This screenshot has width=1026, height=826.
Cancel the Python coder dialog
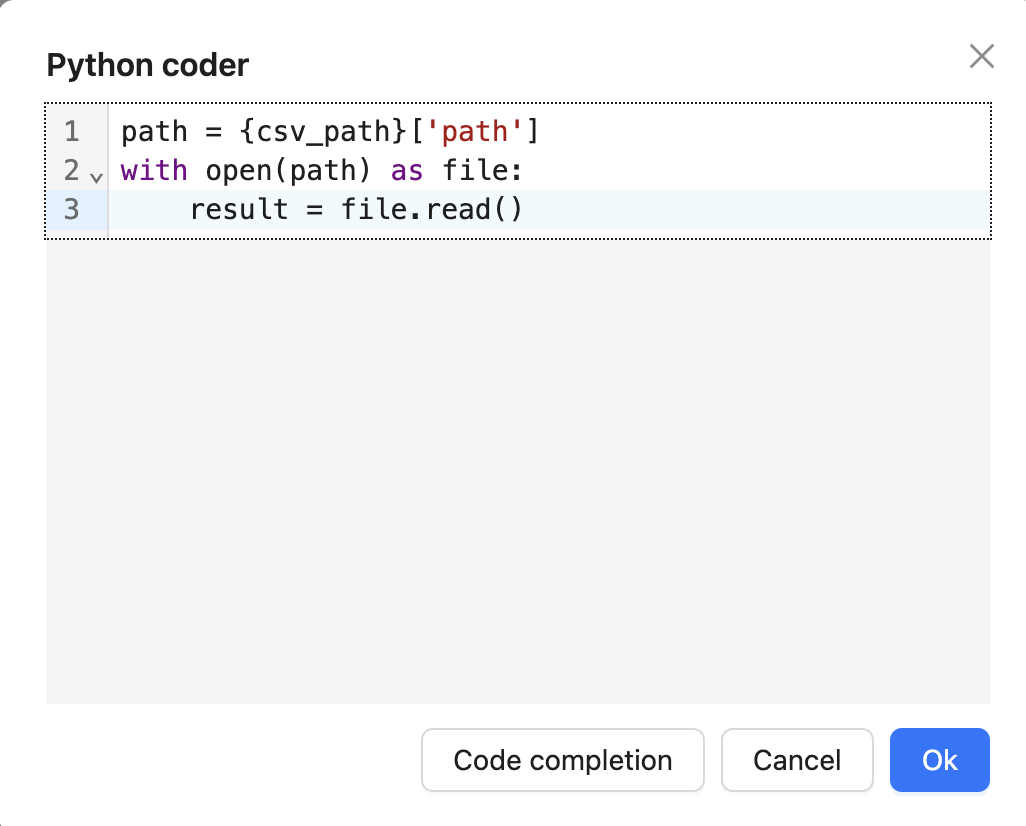tap(797, 760)
